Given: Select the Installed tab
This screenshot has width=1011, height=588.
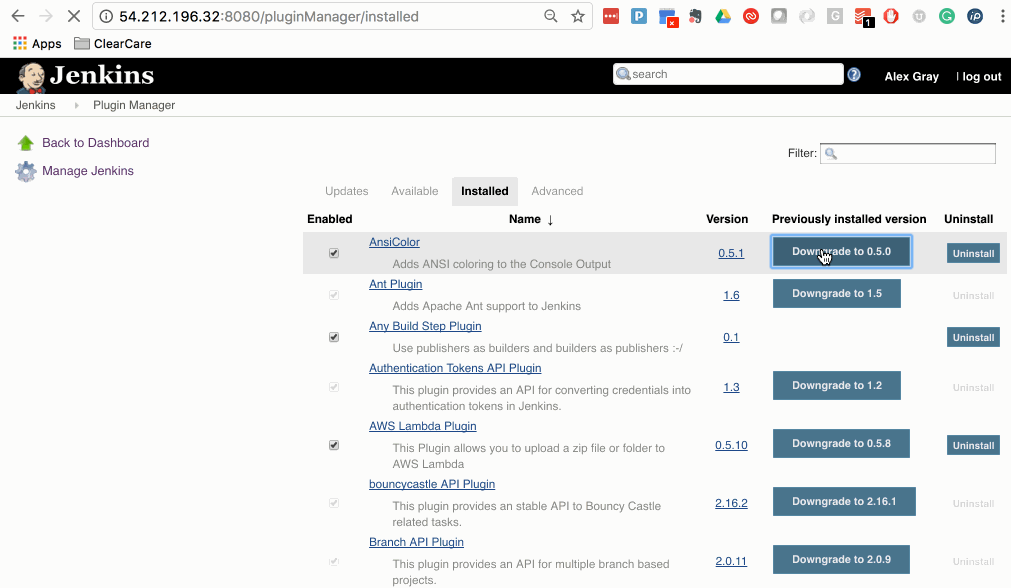Looking at the screenshot, I should point(485,191).
